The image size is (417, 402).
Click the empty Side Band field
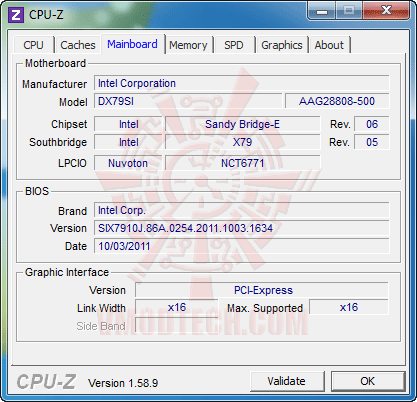[177, 325]
